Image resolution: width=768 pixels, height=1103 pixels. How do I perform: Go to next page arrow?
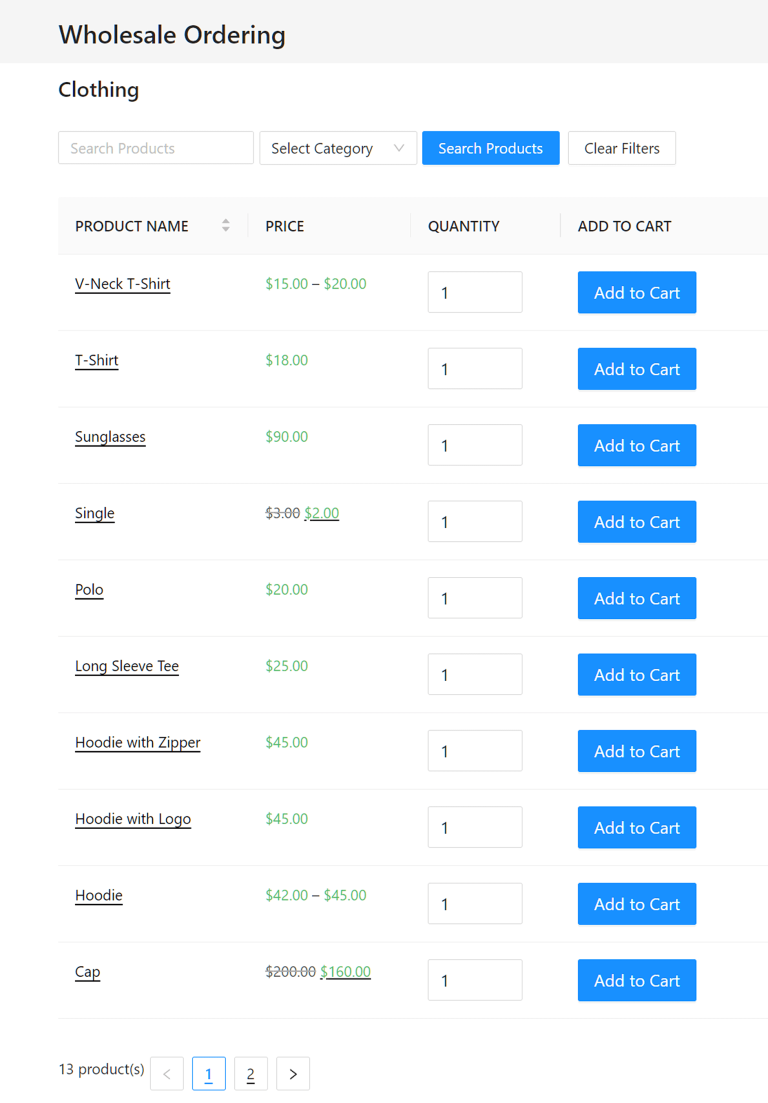[293, 1074]
